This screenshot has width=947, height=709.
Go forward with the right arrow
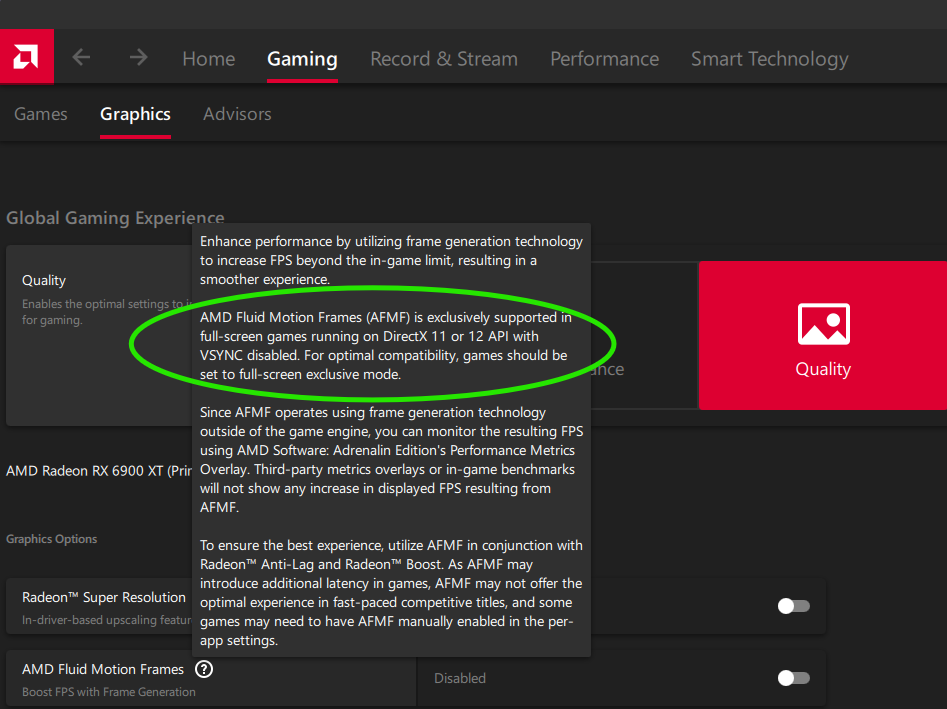pyautogui.click(x=138, y=57)
